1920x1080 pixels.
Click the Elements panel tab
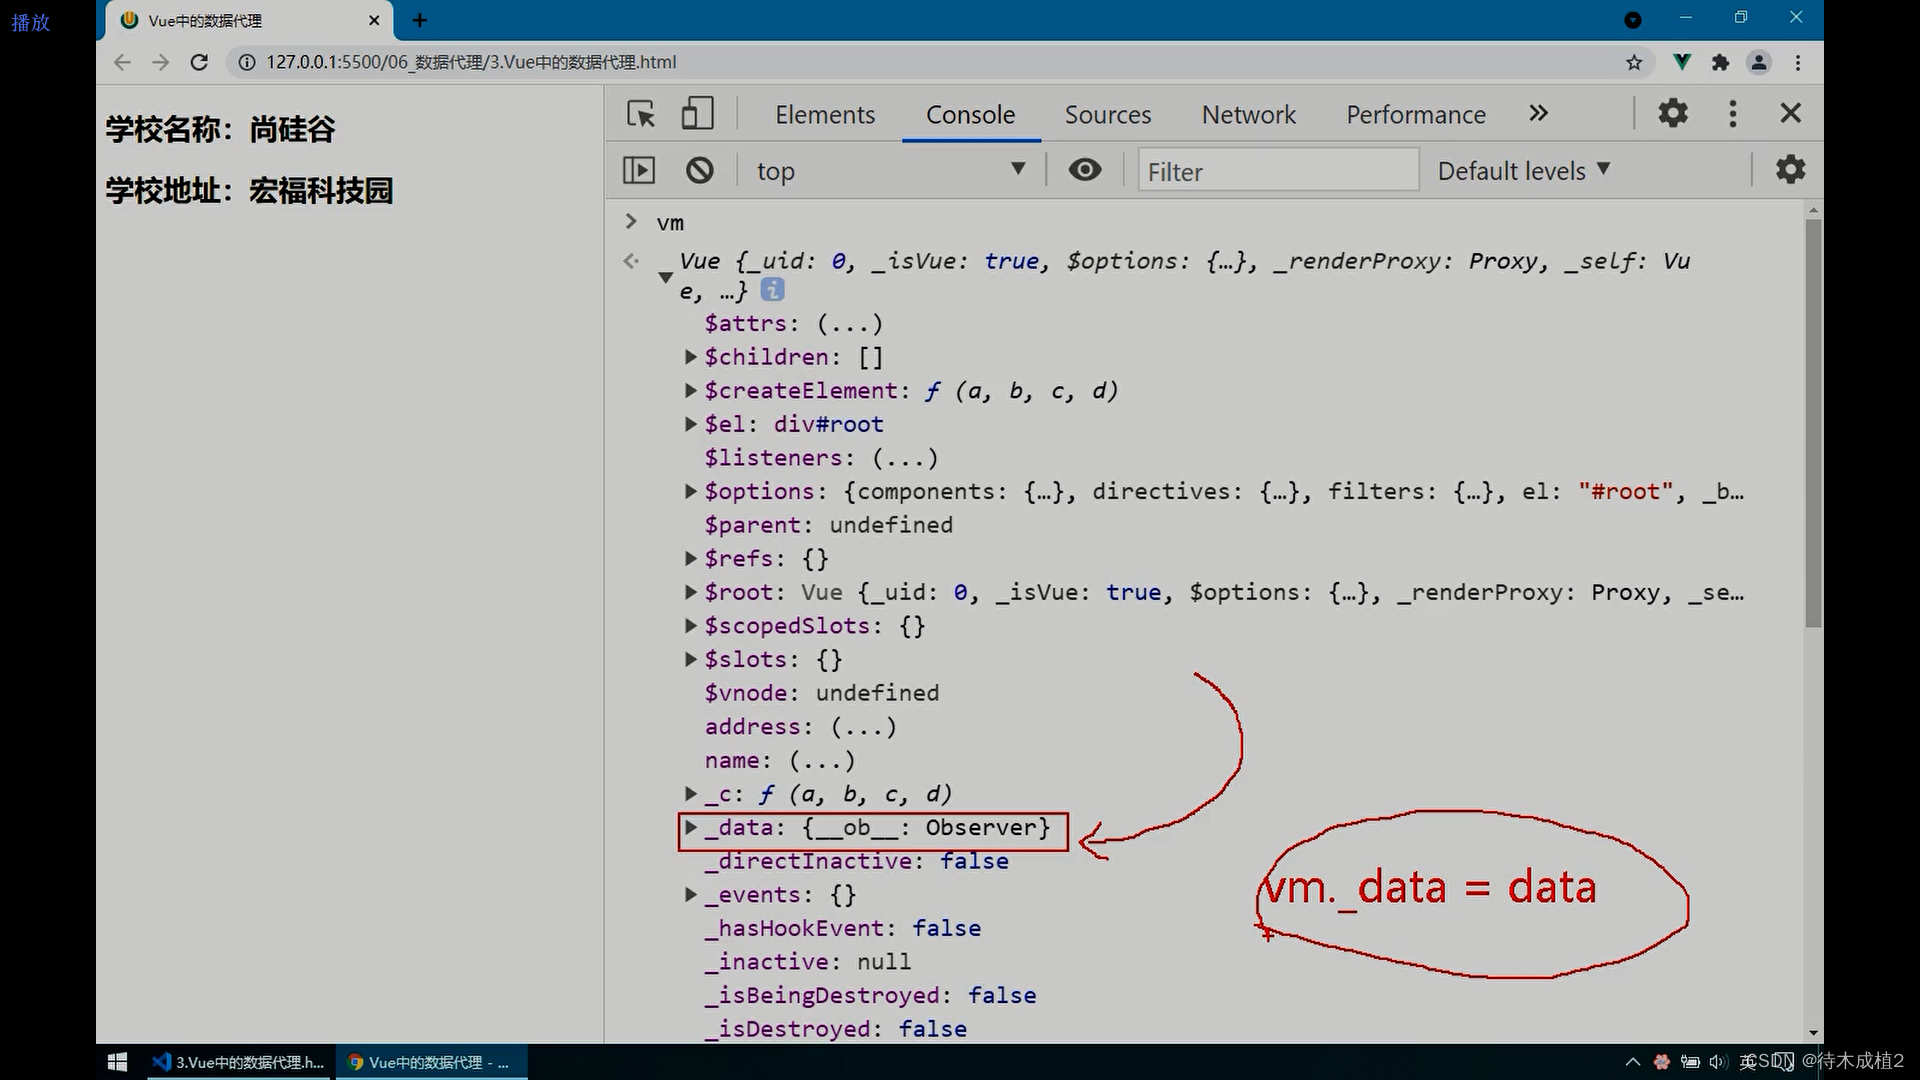(x=824, y=113)
